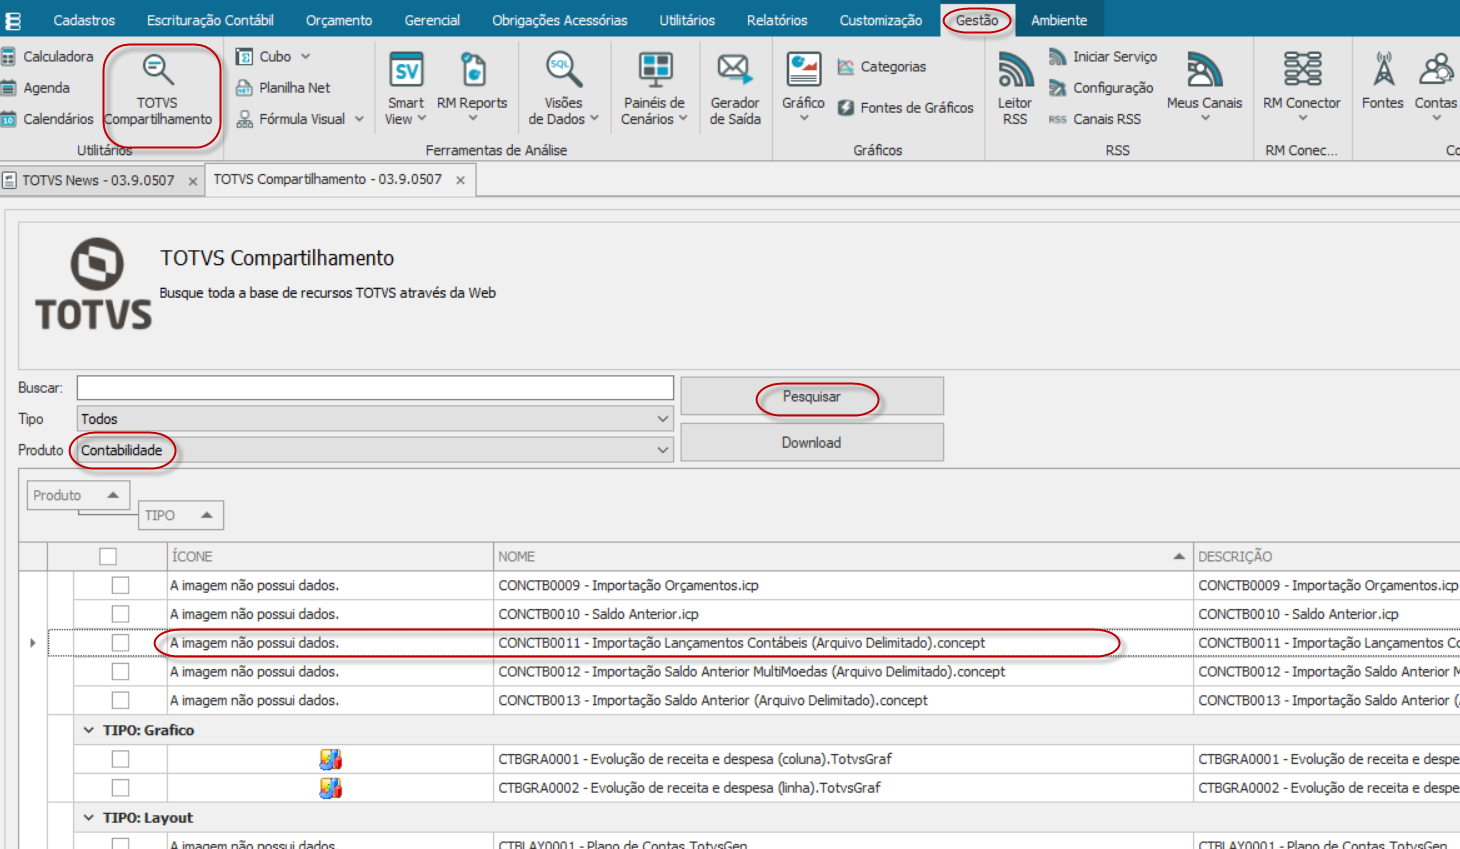Open the Cadastros menu
Screen dimensions: 1460x849
84,20
